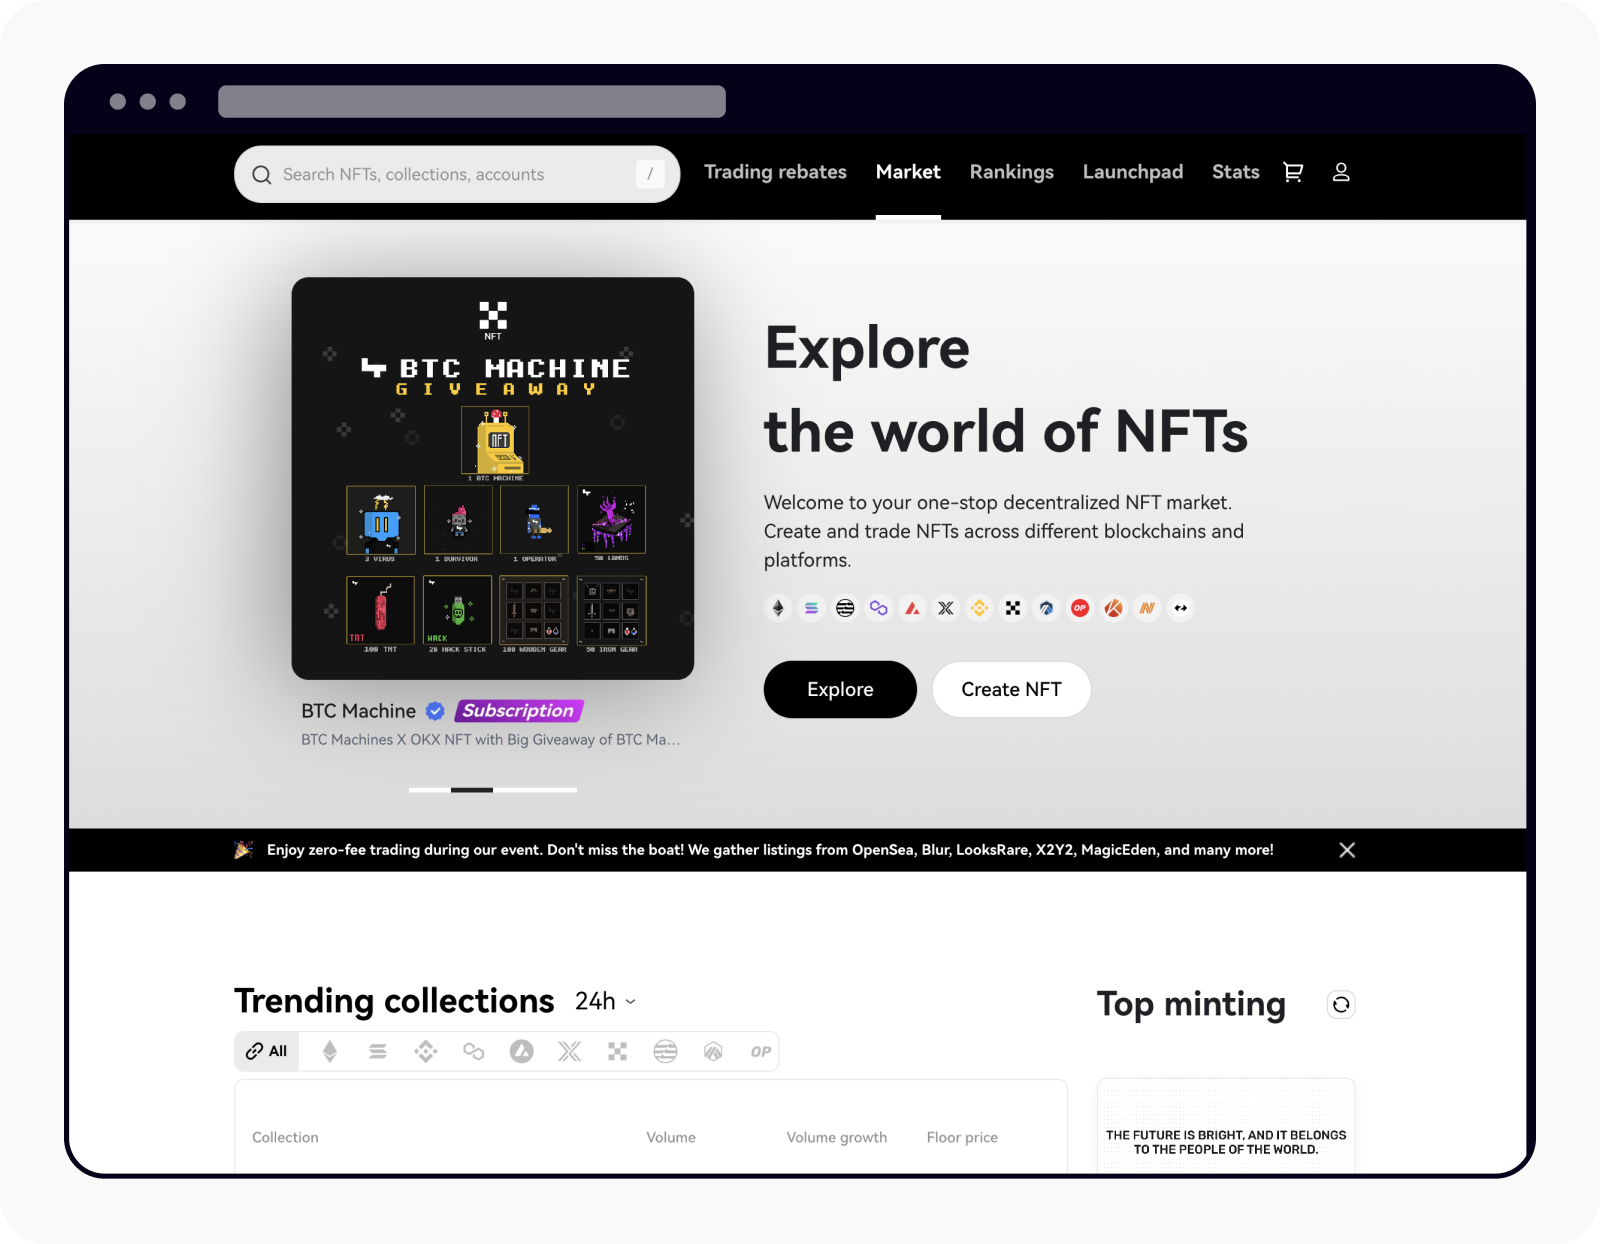The height and width of the screenshot is (1244, 1600).
Task: Click the search magnifier in the search bar
Action: pyautogui.click(x=261, y=174)
